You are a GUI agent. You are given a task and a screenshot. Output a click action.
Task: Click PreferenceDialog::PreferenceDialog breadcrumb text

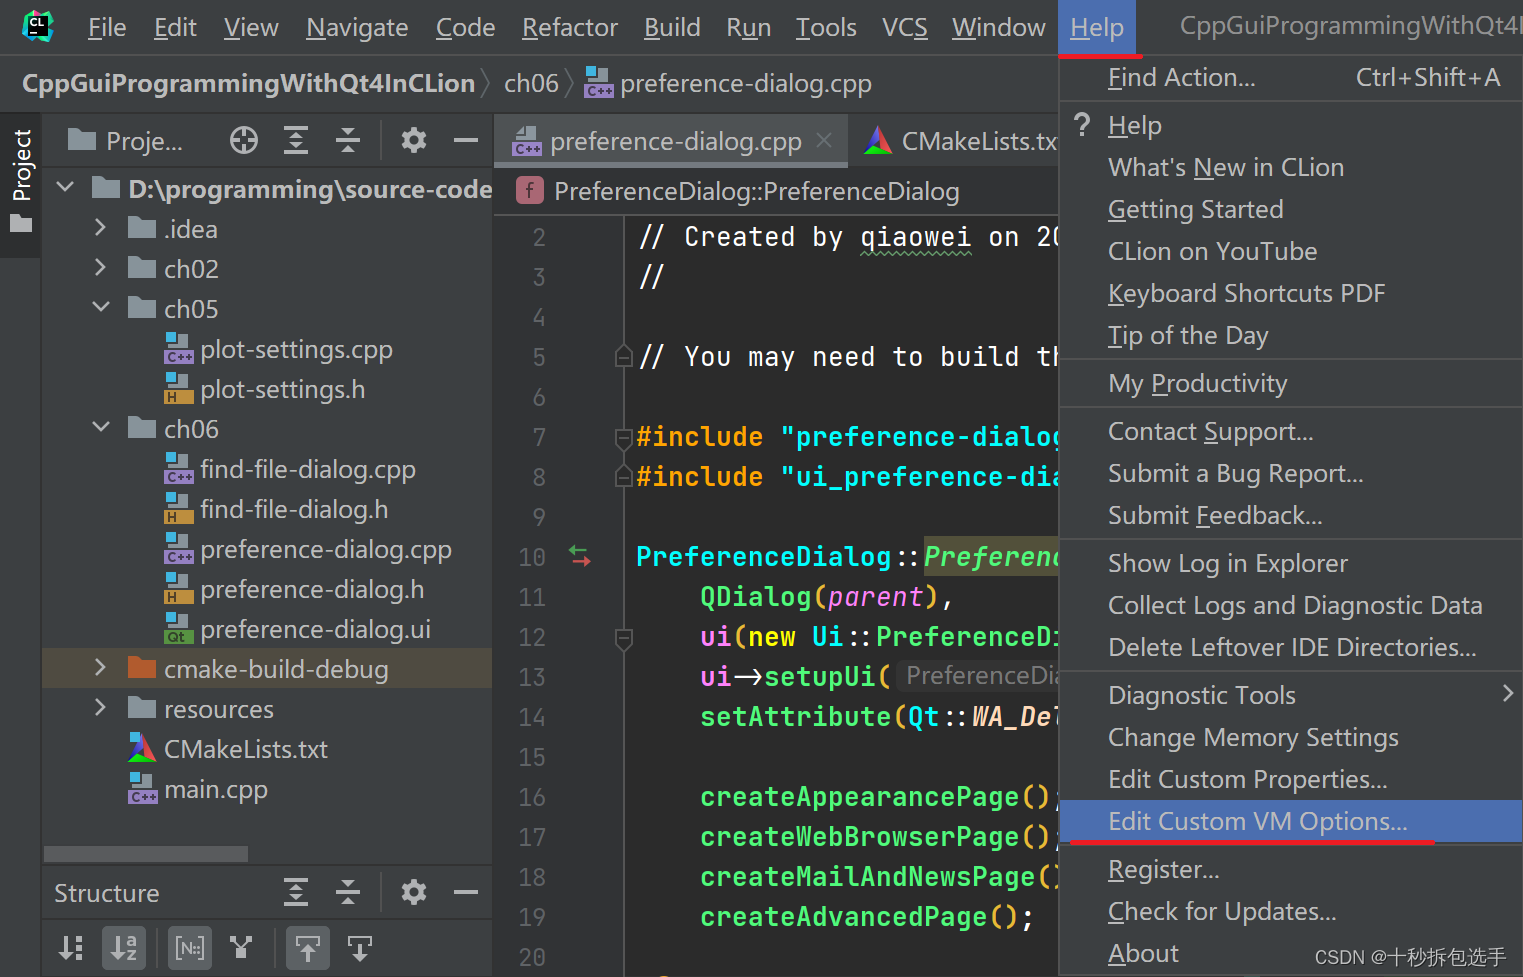pyautogui.click(x=756, y=190)
